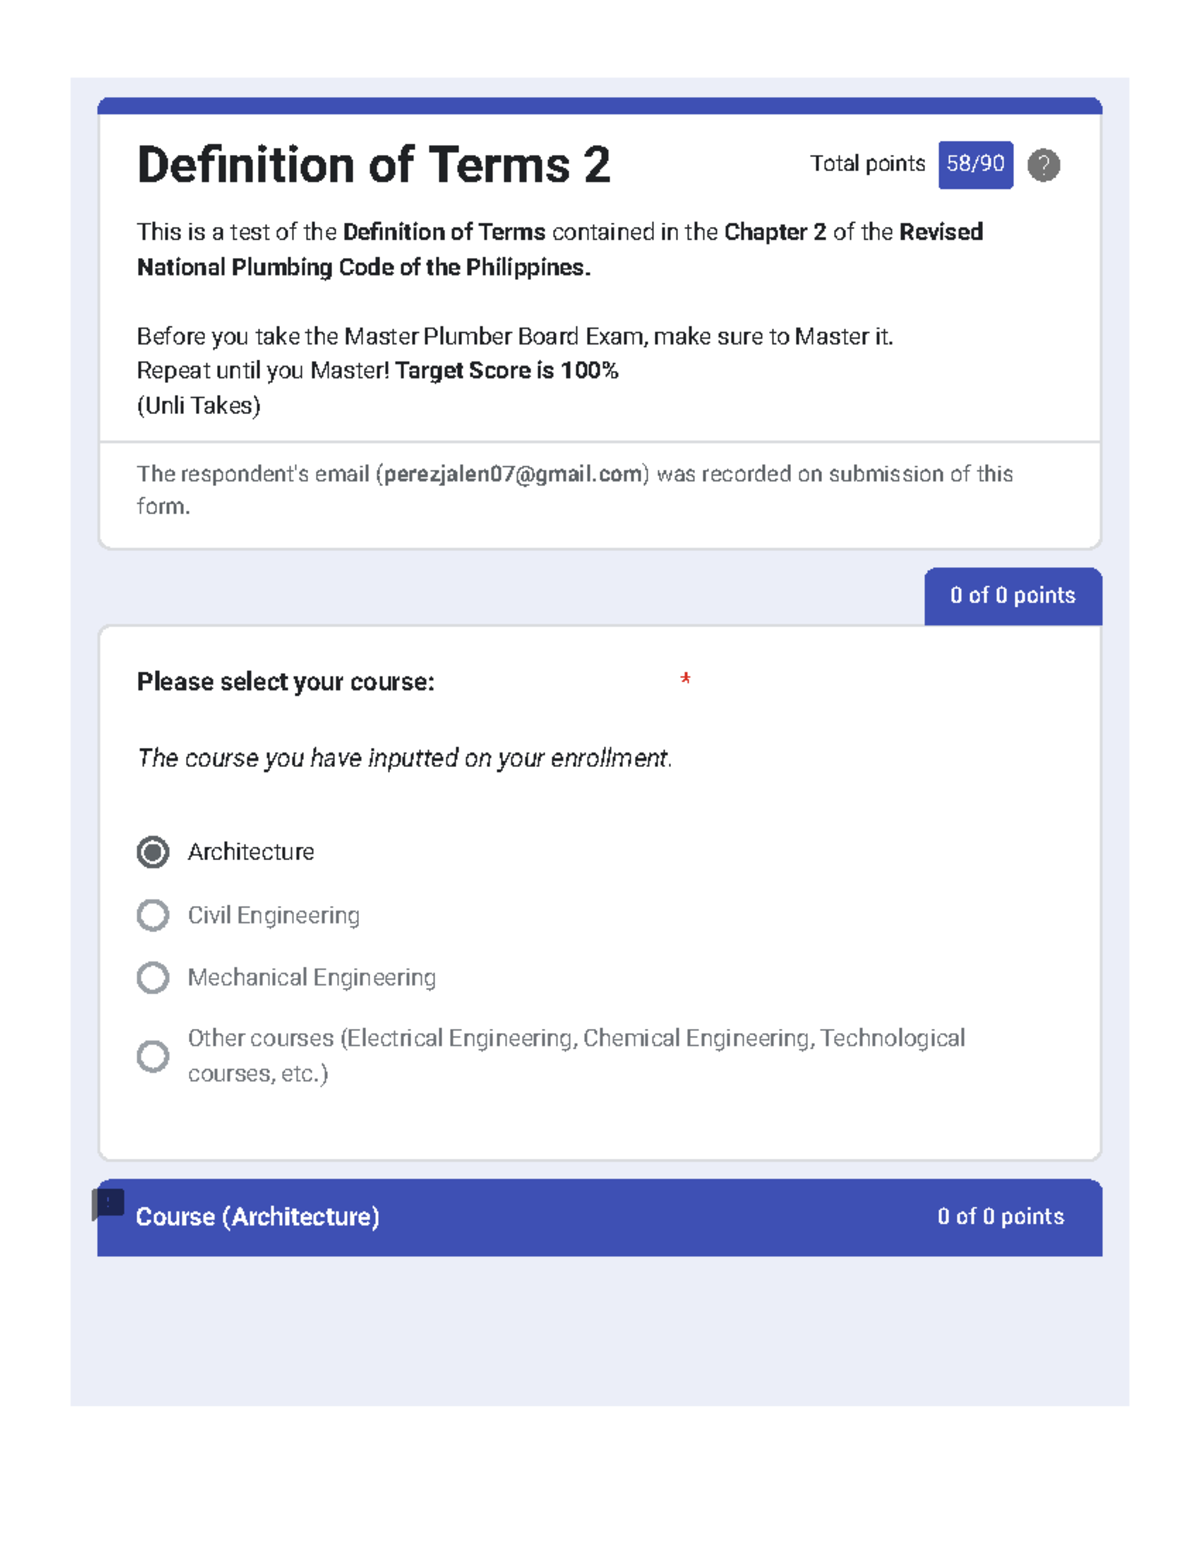Select the Other courses radio option

(x=153, y=1056)
